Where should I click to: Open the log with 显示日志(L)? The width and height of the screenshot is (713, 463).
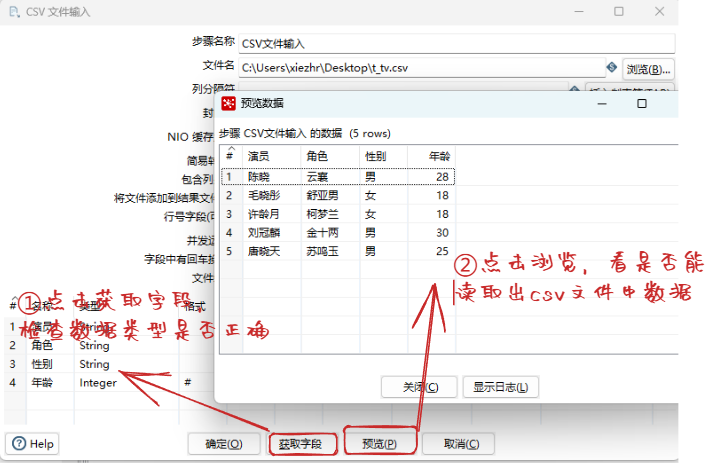point(501,387)
